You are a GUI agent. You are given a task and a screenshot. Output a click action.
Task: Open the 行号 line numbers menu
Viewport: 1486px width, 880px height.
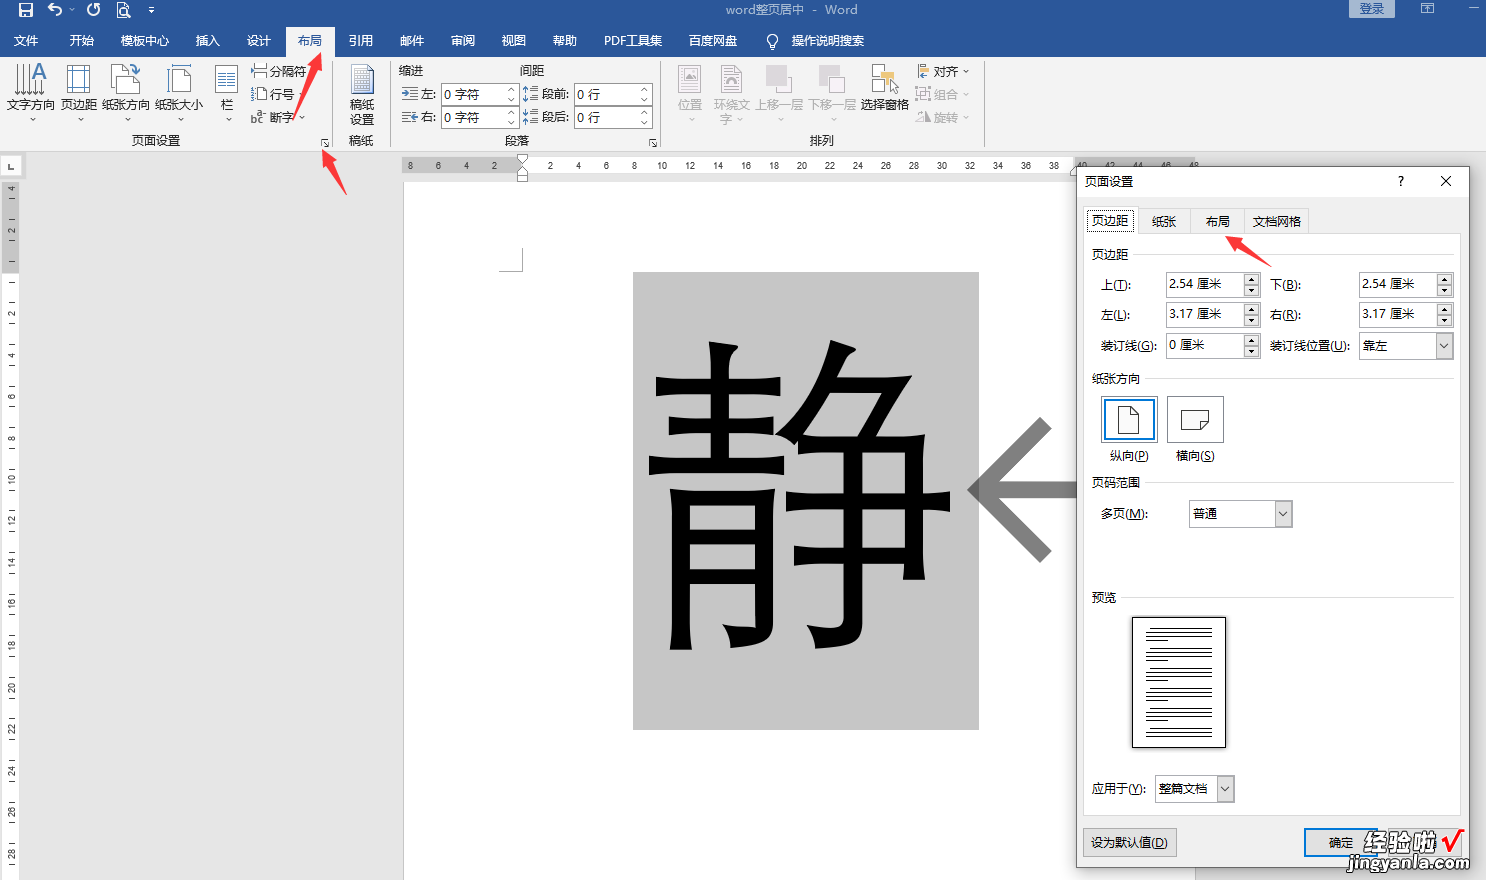pyautogui.click(x=276, y=94)
